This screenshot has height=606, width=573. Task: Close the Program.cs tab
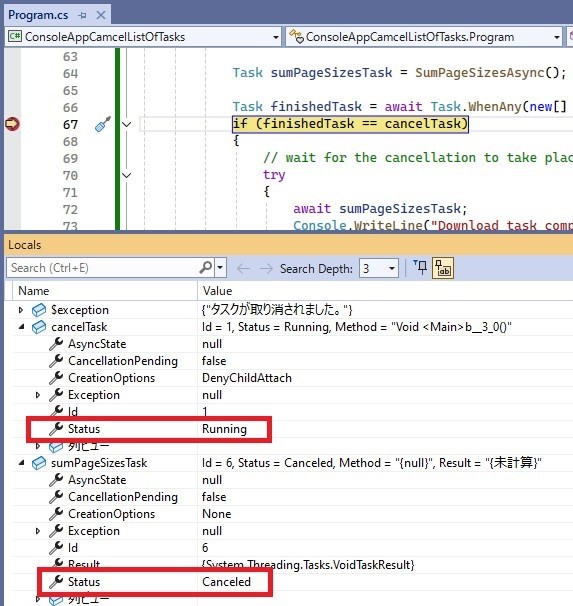[x=101, y=15]
